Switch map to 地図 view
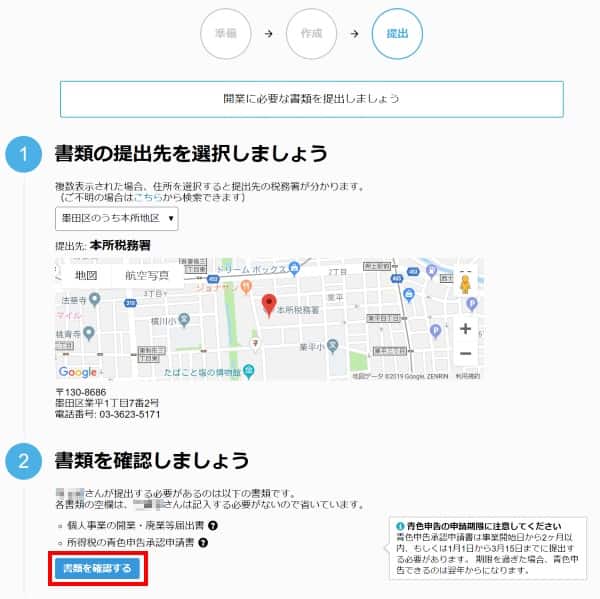The height and width of the screenshot is (599, 600). click(x=86, y=275)
